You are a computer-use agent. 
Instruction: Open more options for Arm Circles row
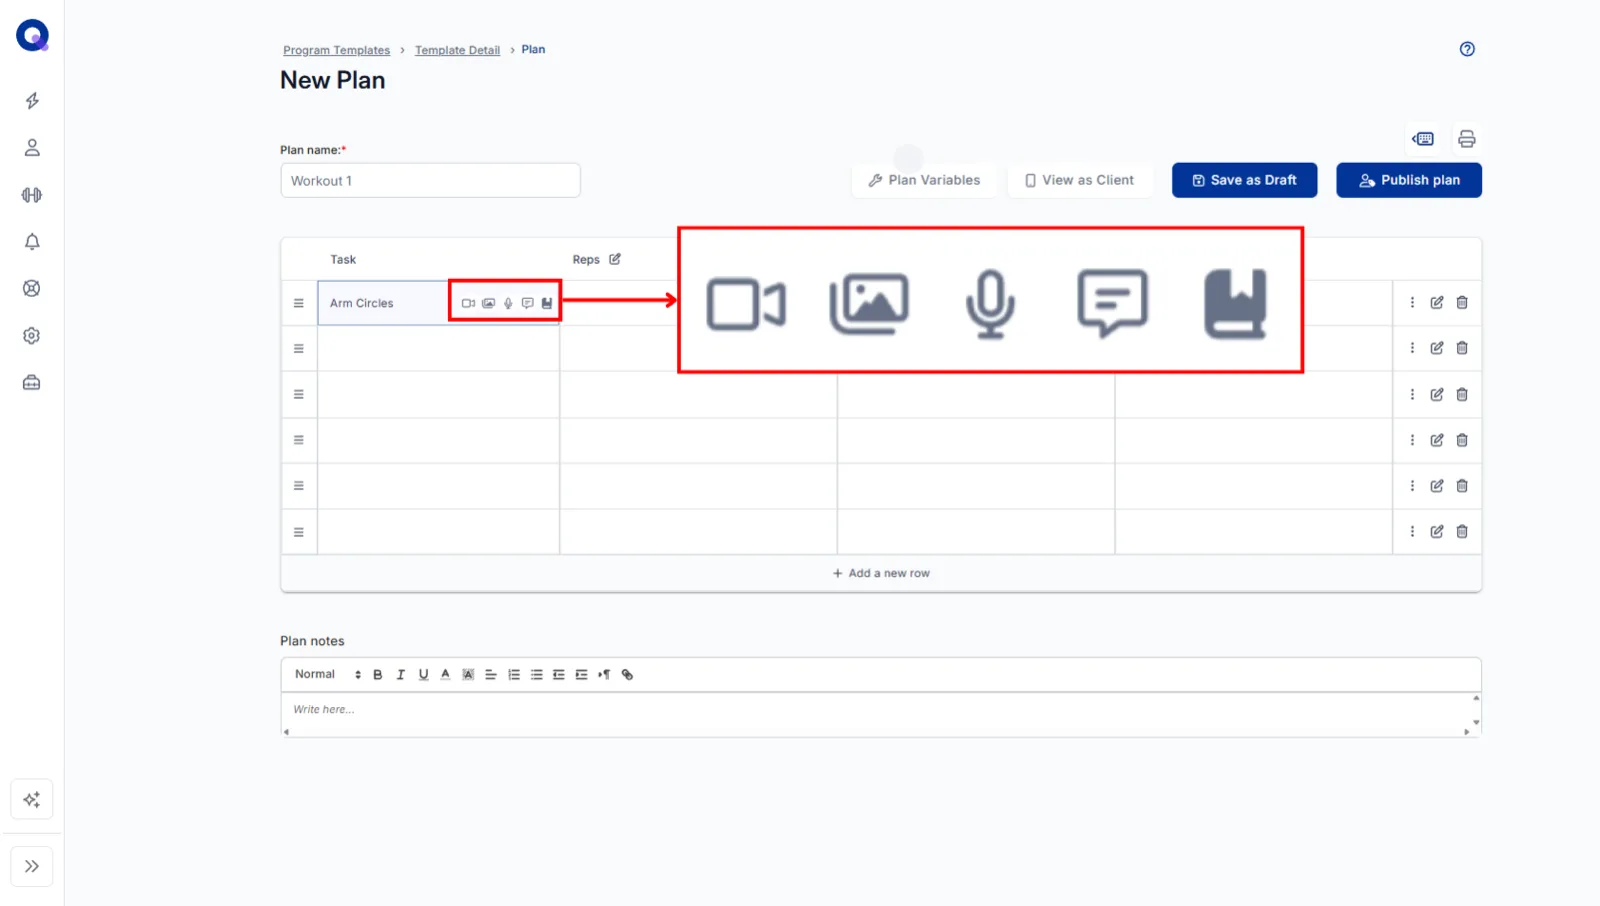click(1412, 302)
